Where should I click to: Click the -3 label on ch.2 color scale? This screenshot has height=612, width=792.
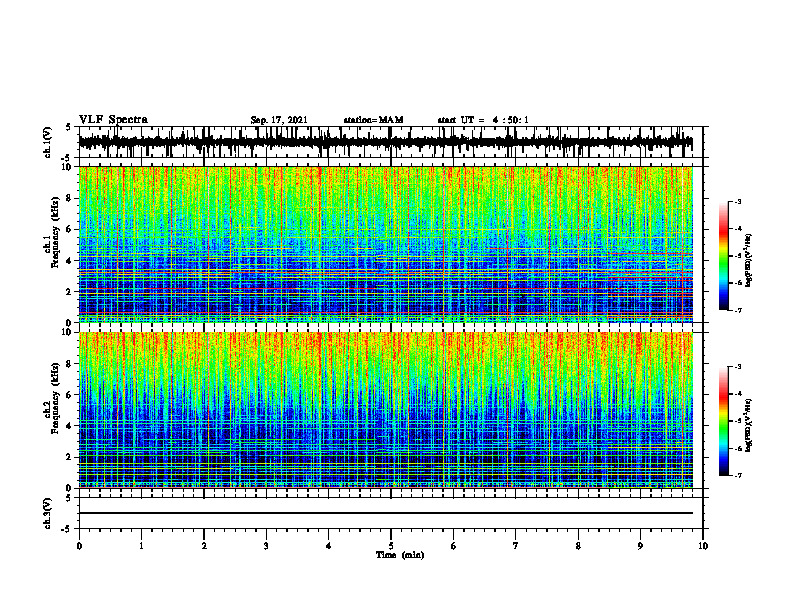738,367
